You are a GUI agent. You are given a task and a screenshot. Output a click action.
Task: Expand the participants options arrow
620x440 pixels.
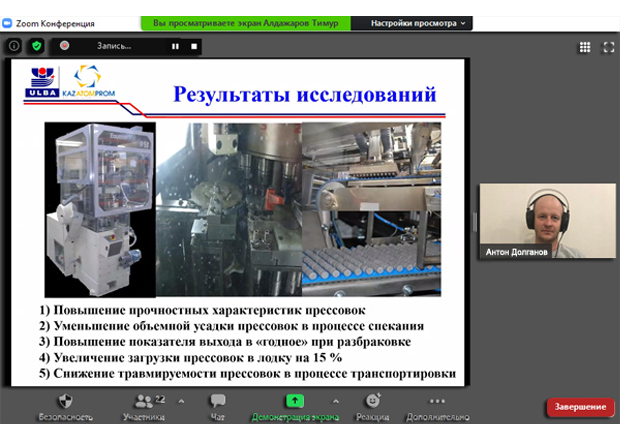(181, 402)
